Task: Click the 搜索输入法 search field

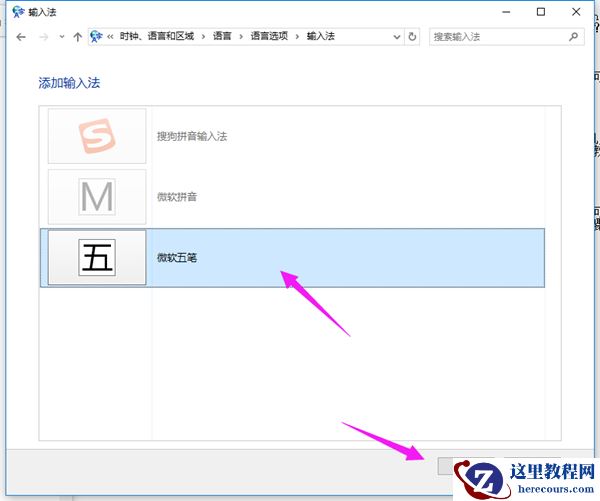Action: click(x=506, y=37)
